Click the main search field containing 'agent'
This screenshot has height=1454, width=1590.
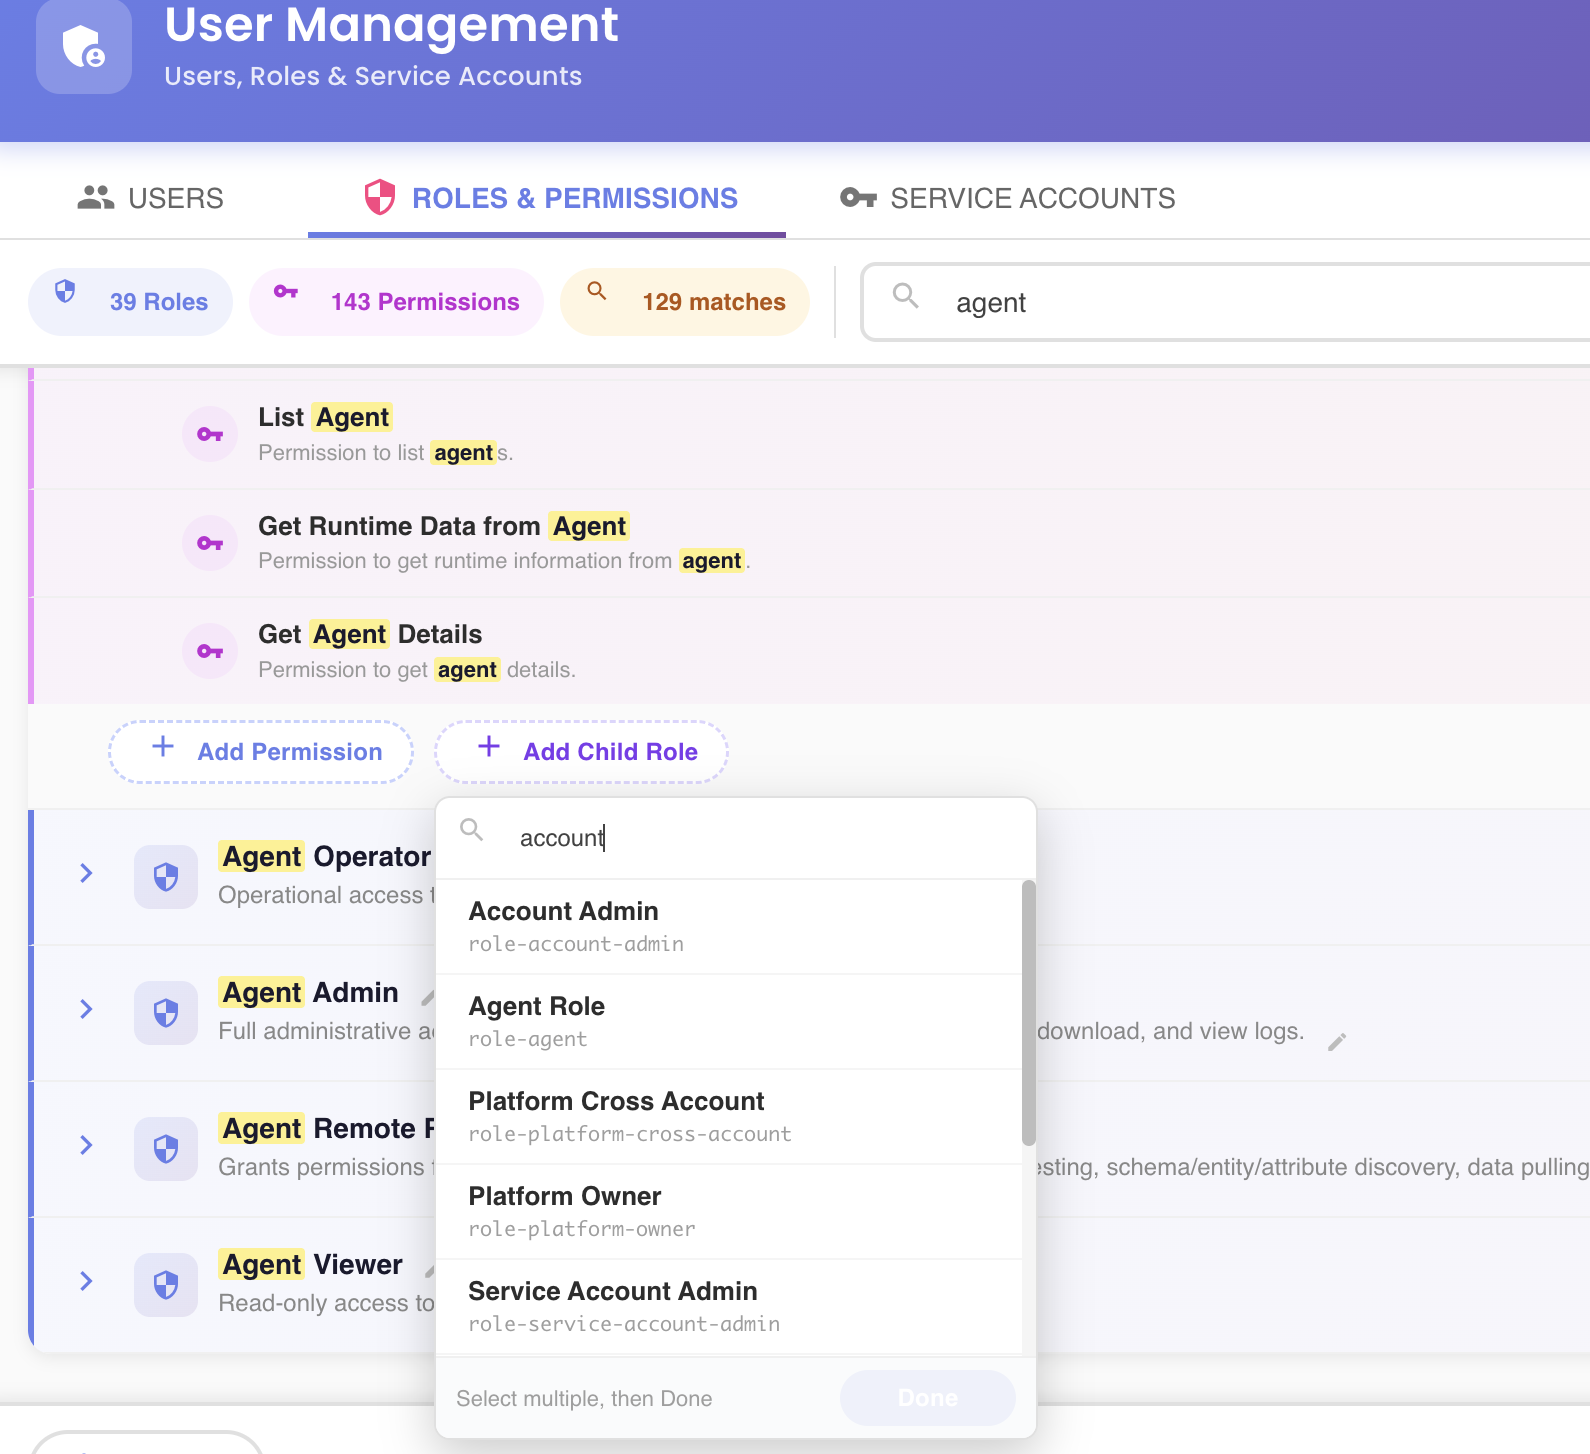tap(1226, 302)
